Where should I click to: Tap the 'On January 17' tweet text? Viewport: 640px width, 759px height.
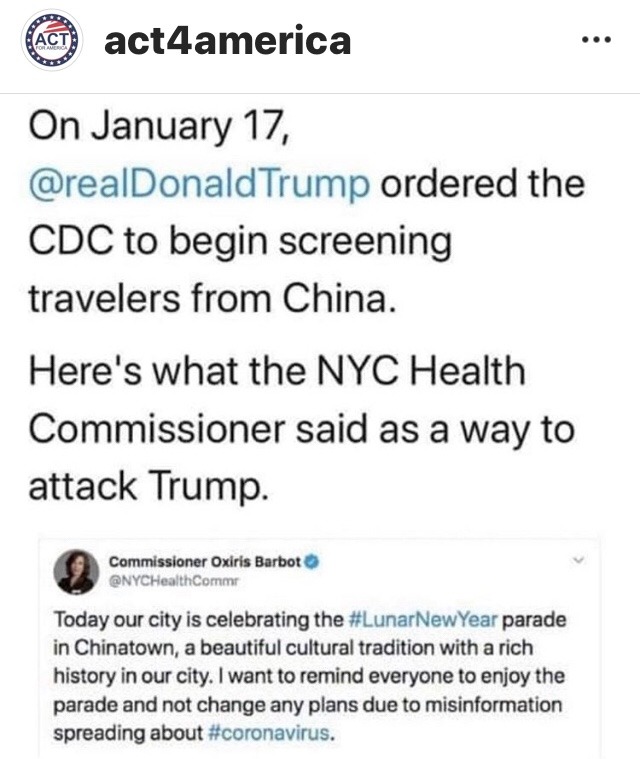point(159,127)
